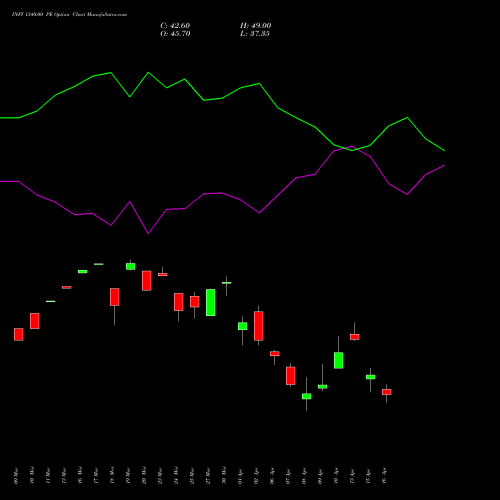Click the '11 Mar' date label on the axis
Image resolution: width=500 pixels, height=500 pixels.
[49, 476]
